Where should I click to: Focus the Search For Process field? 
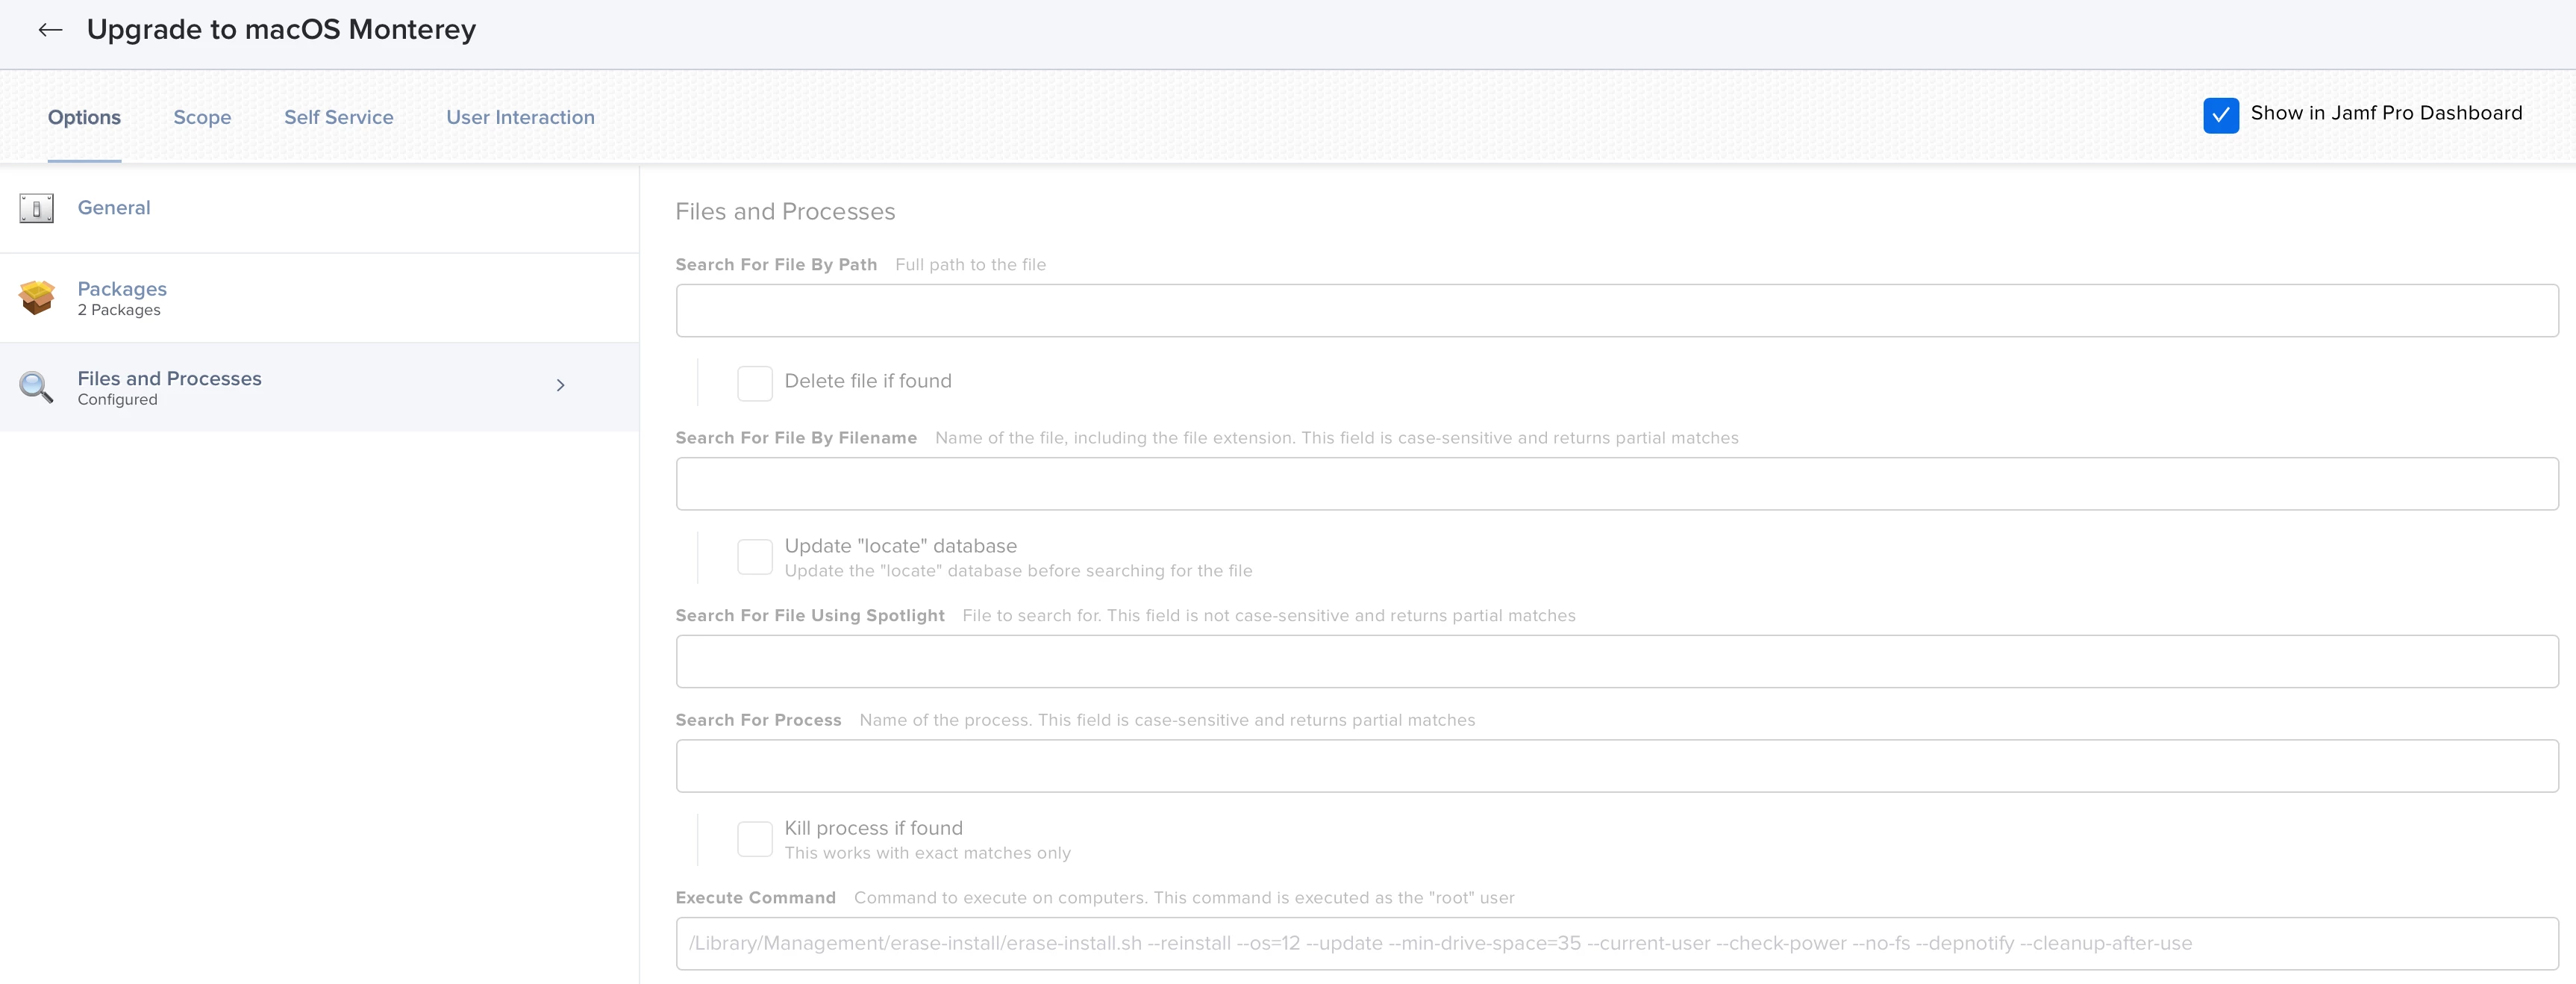tap(1616, 766)
